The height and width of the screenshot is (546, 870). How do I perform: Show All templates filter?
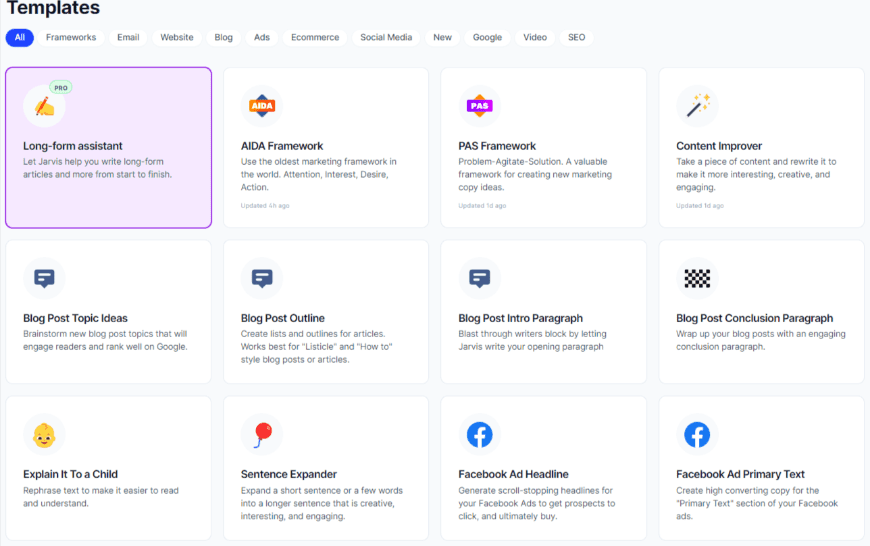pos(19,37)
